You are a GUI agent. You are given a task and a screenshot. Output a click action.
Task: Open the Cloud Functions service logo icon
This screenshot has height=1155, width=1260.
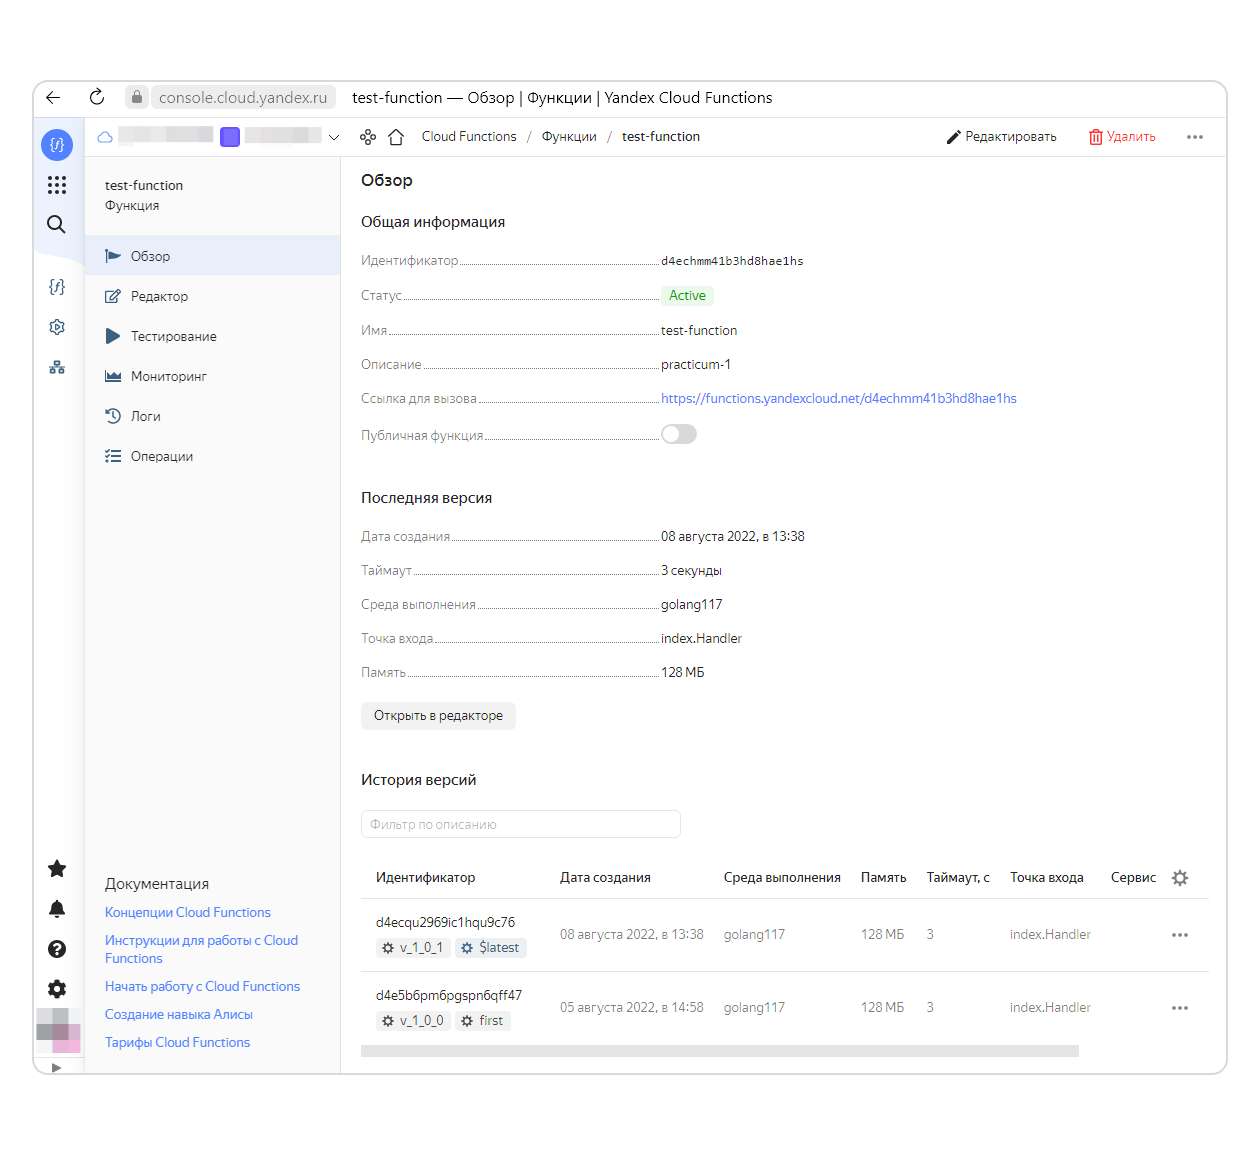[x=57, y=145]
